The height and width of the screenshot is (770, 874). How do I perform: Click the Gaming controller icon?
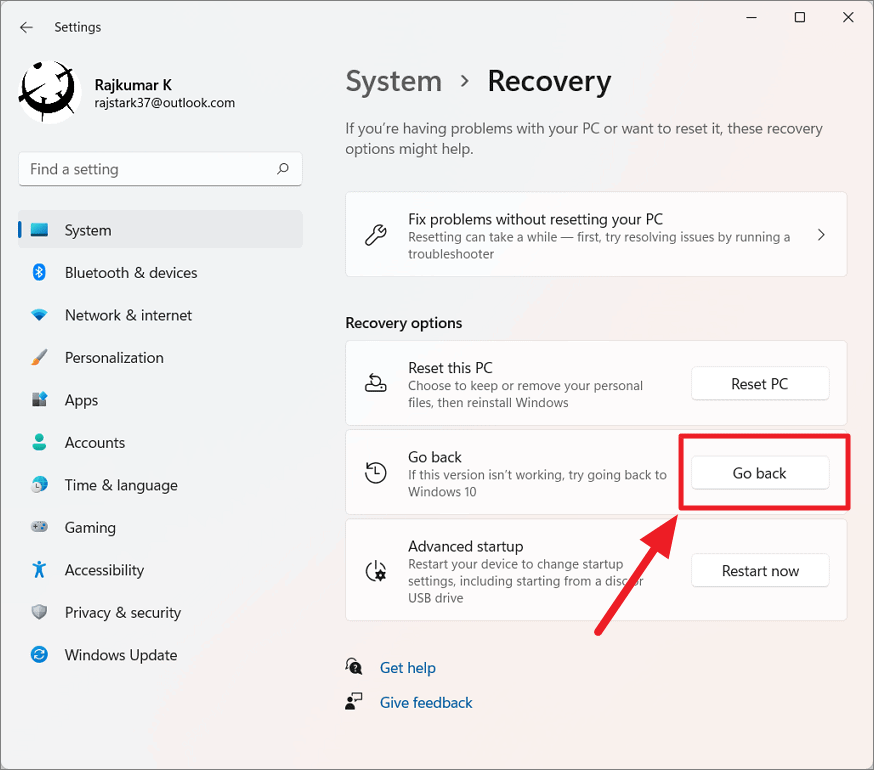[x=37, y=527]
